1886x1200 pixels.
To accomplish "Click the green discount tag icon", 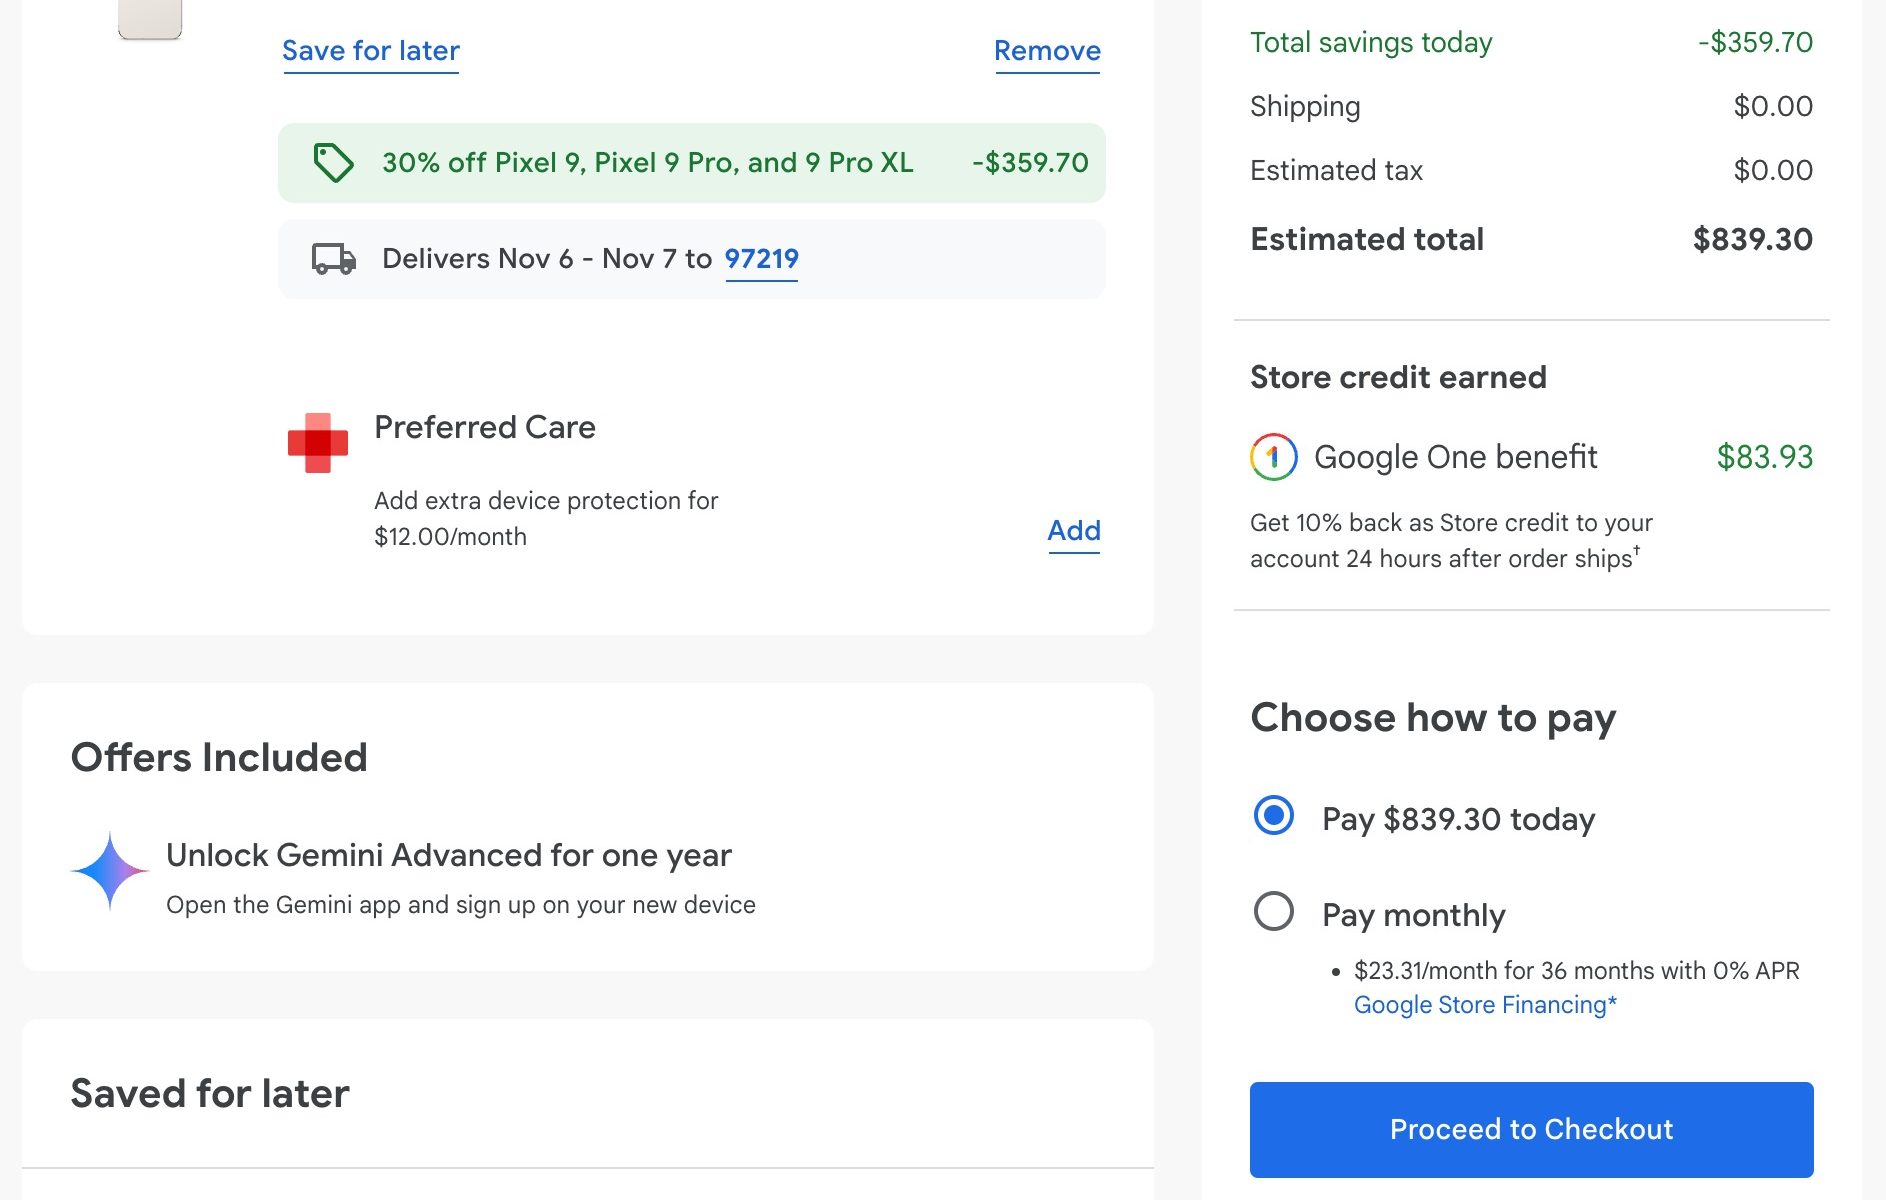I will coord(333,163).
